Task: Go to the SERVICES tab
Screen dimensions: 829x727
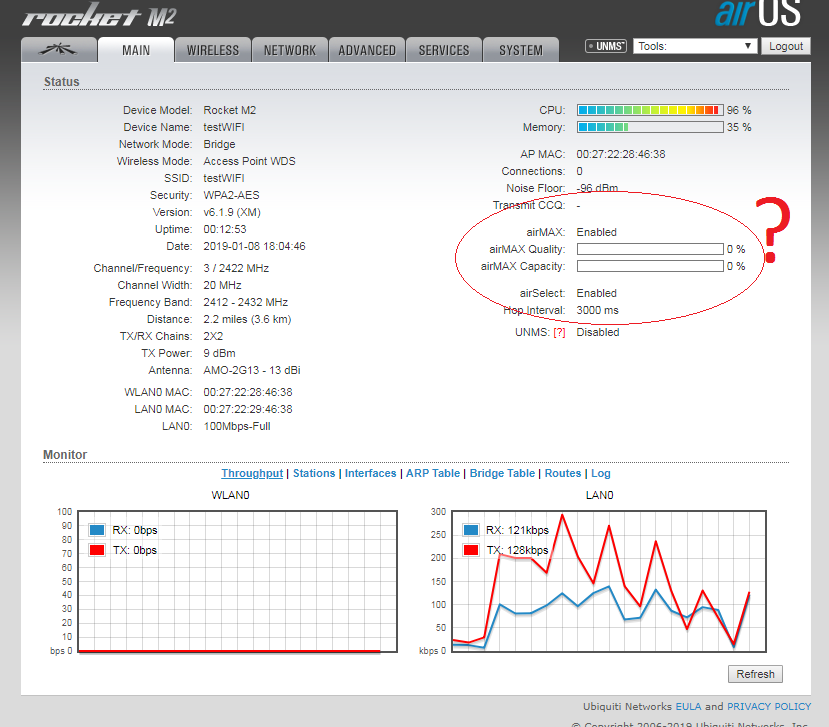Action: [x=444, y=50]
